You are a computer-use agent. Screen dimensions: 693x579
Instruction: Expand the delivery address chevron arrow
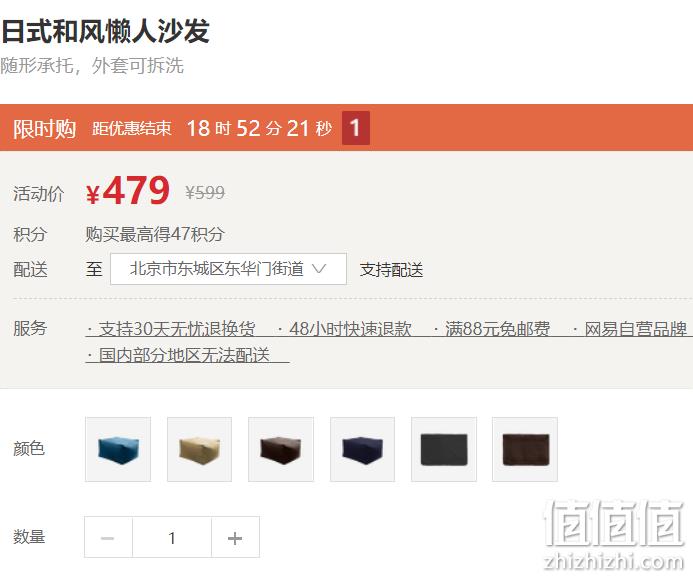click(319, 268)
